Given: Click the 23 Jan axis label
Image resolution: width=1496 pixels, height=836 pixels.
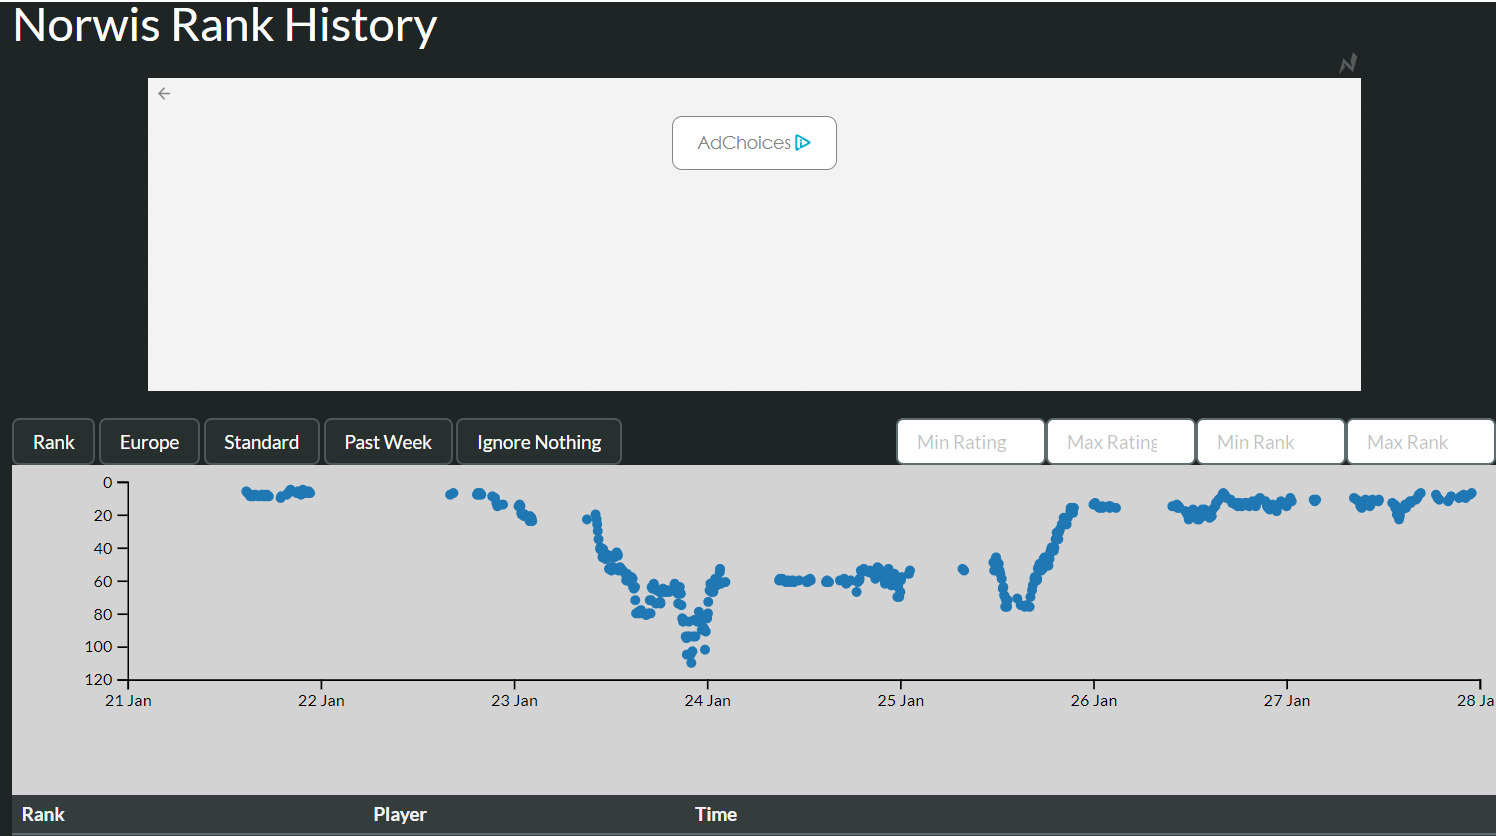Looking at the screenshot, I should [515, 701].
